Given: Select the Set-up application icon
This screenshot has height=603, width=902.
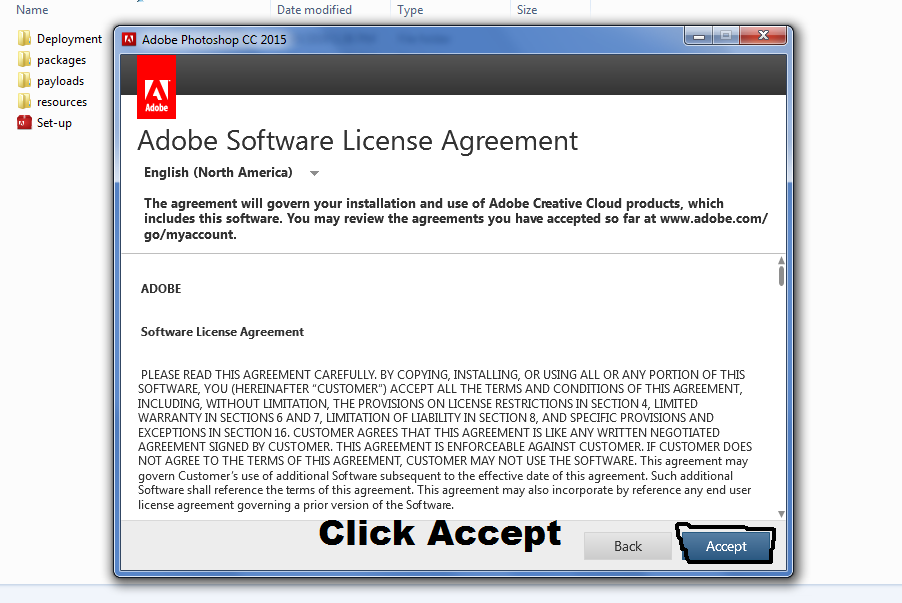Looking at the screenshot, I should pos(24,123).
